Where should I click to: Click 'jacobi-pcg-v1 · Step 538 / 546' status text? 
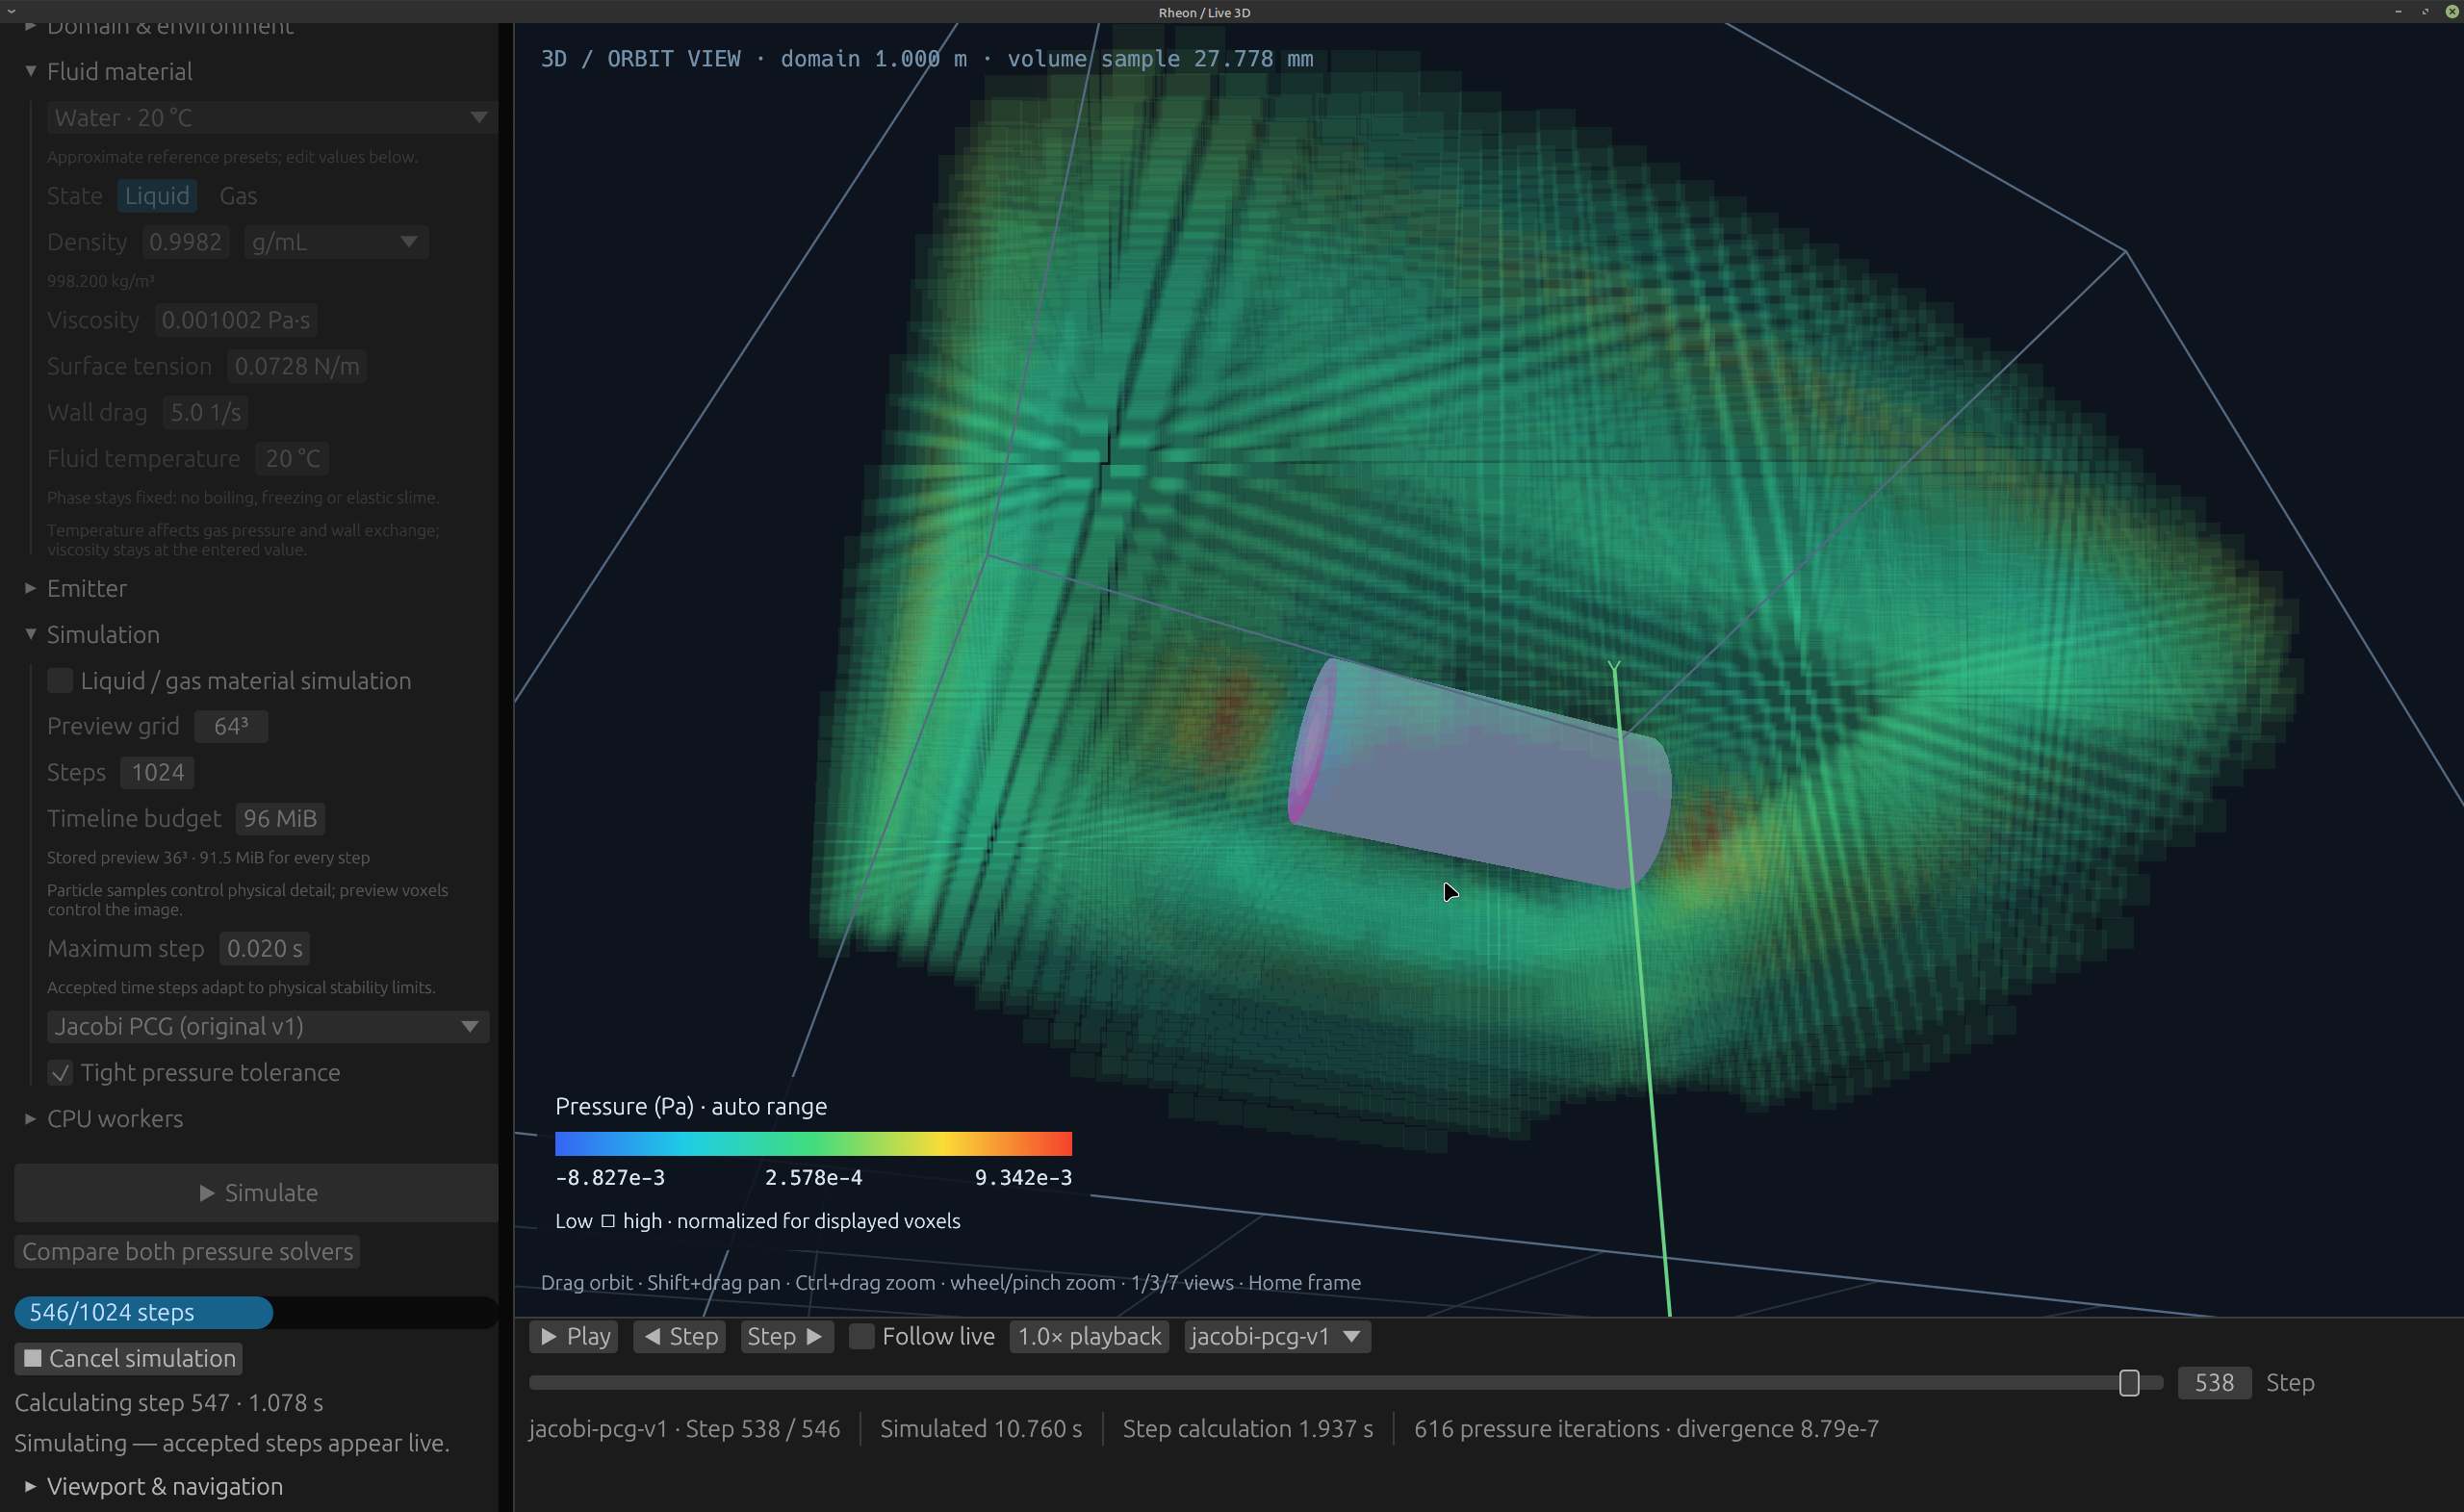tap(685, 1428)
